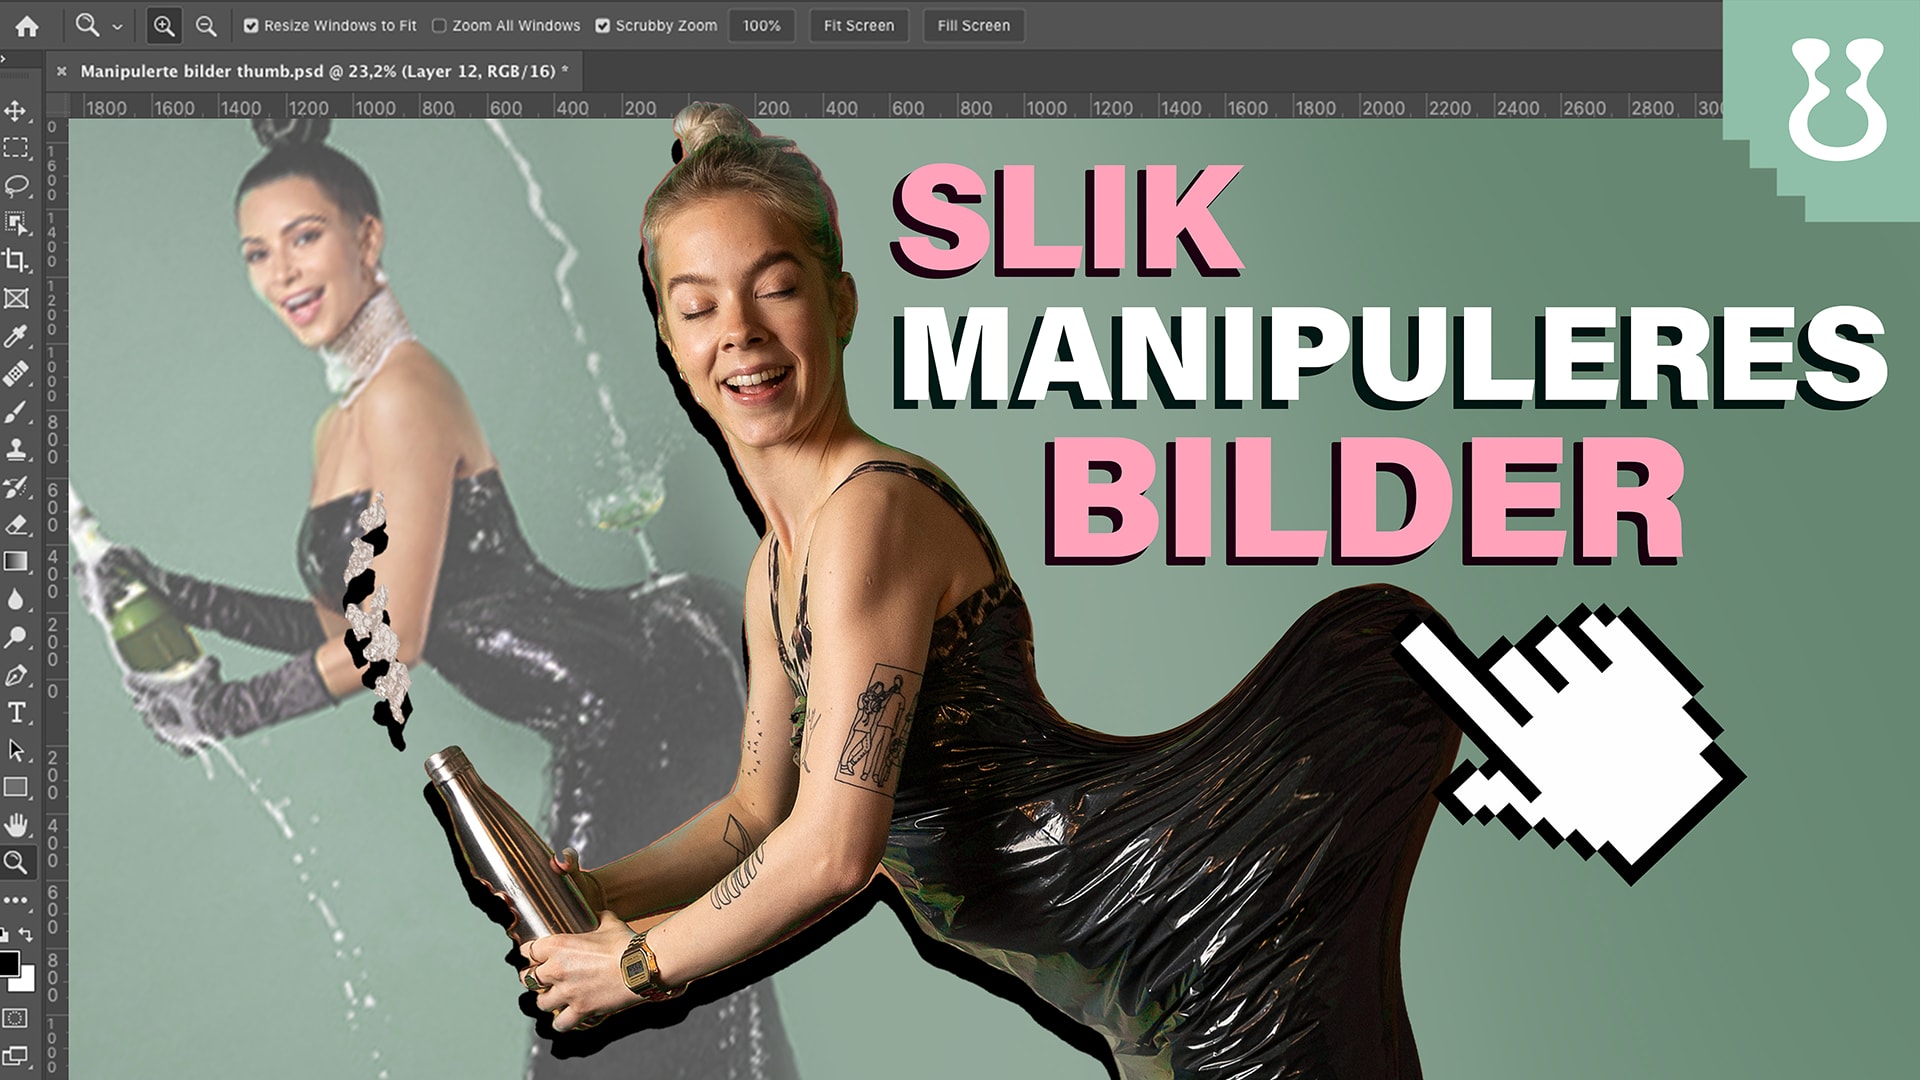Select the Horizontal Type tool

[16, 713]
